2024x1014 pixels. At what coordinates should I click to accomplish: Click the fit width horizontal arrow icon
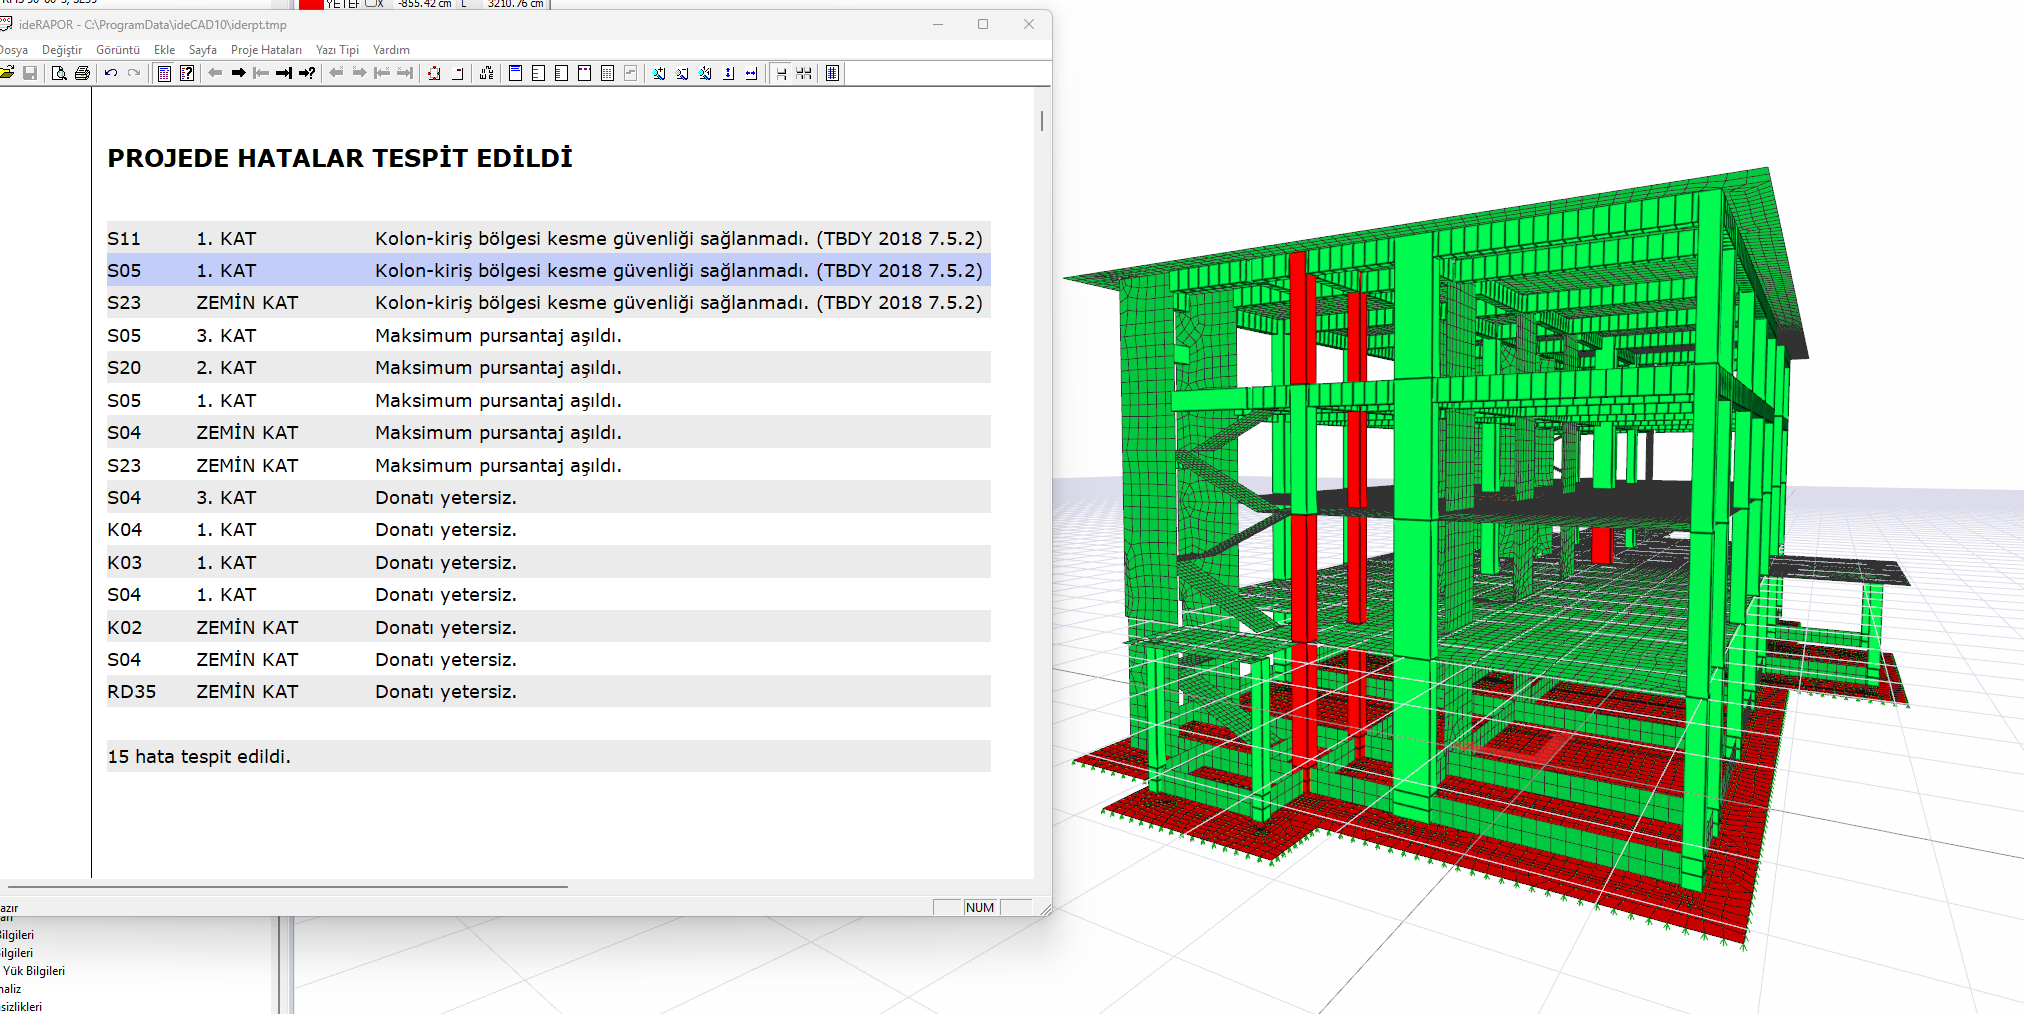(752, 73)
